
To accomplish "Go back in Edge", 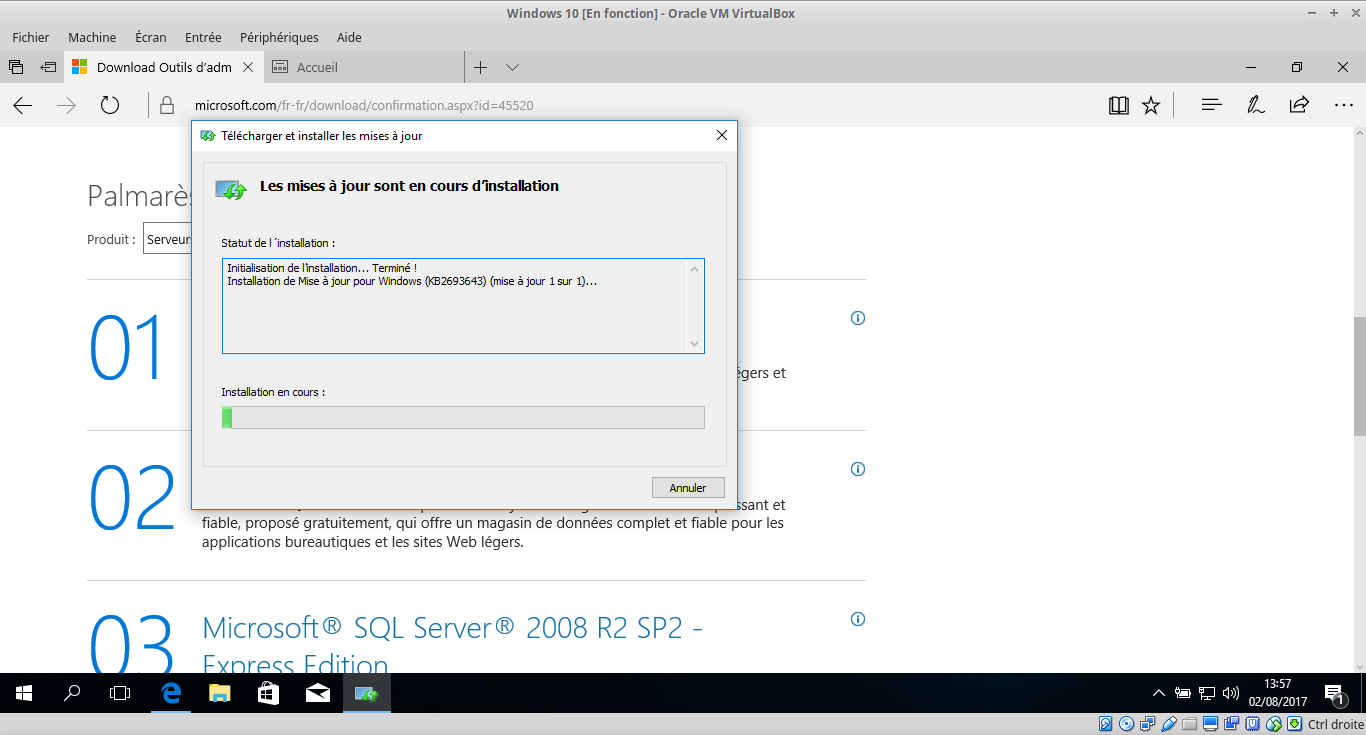I will pyautogui.click(x=23, y=105).
